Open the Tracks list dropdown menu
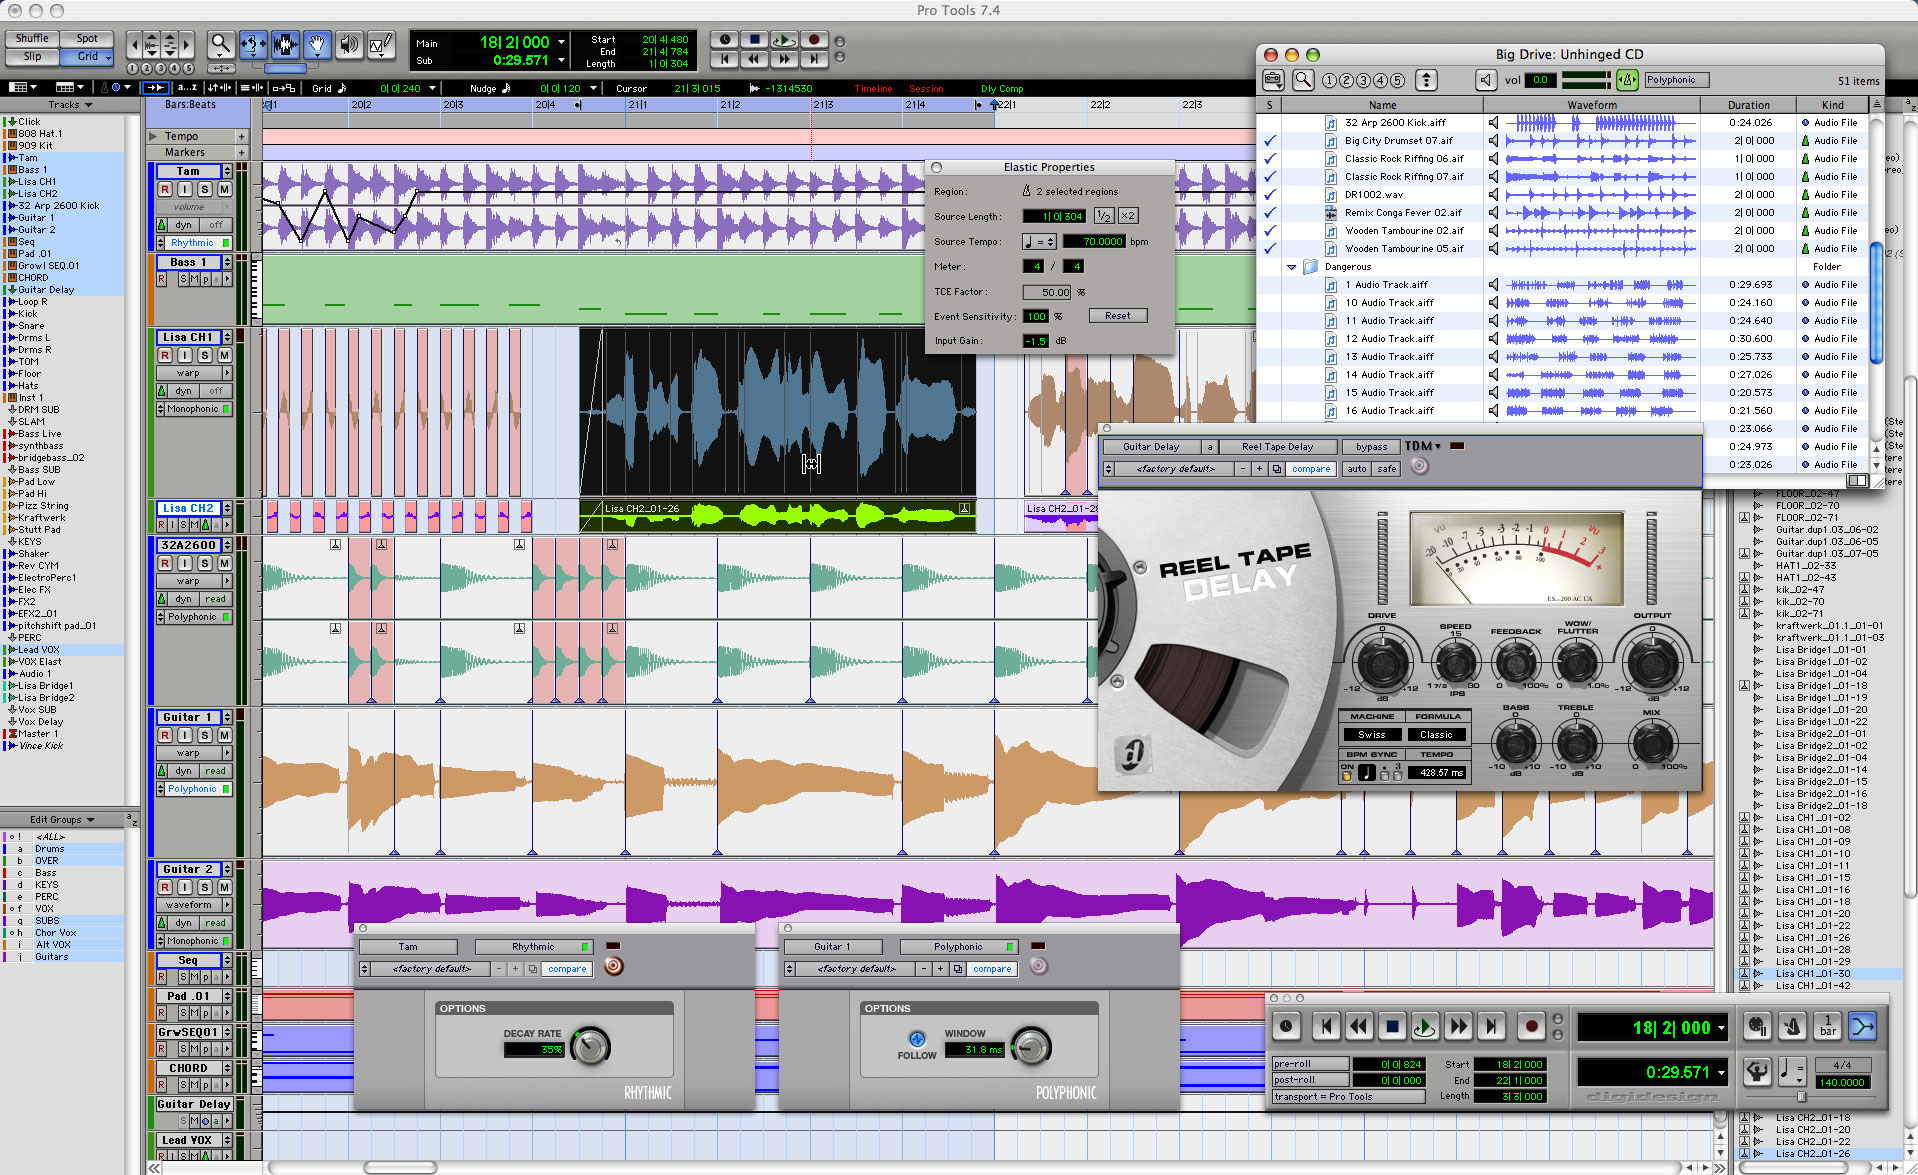Viewport: 1918px width, 1175px height. click(70, 104)
